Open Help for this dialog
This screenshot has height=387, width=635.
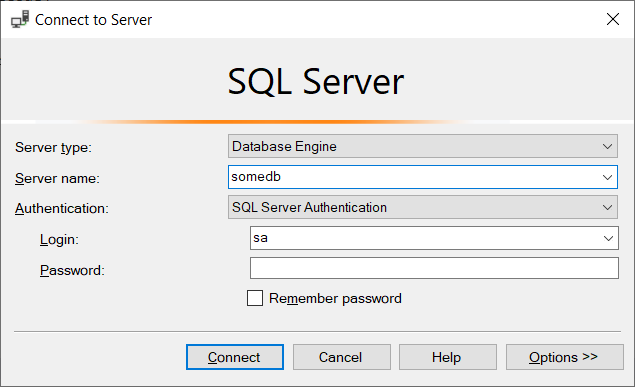tap(447, 357)
